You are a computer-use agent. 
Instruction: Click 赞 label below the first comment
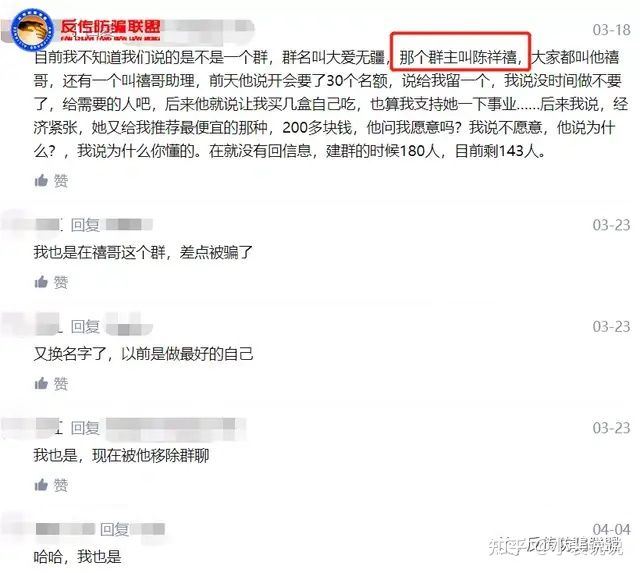61,180
